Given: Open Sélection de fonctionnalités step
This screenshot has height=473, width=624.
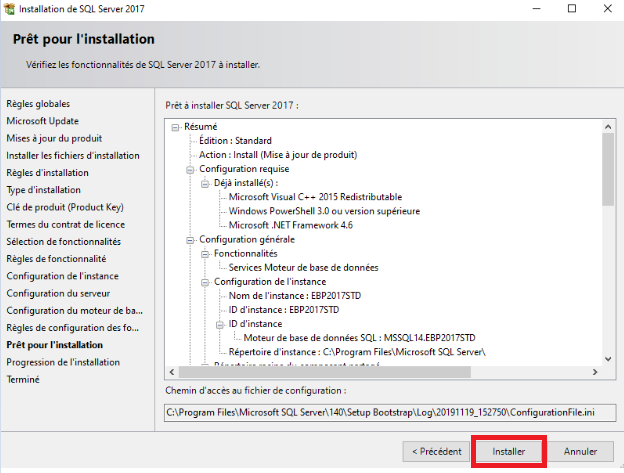Looking at the screenshot, I should click(64, 241).
